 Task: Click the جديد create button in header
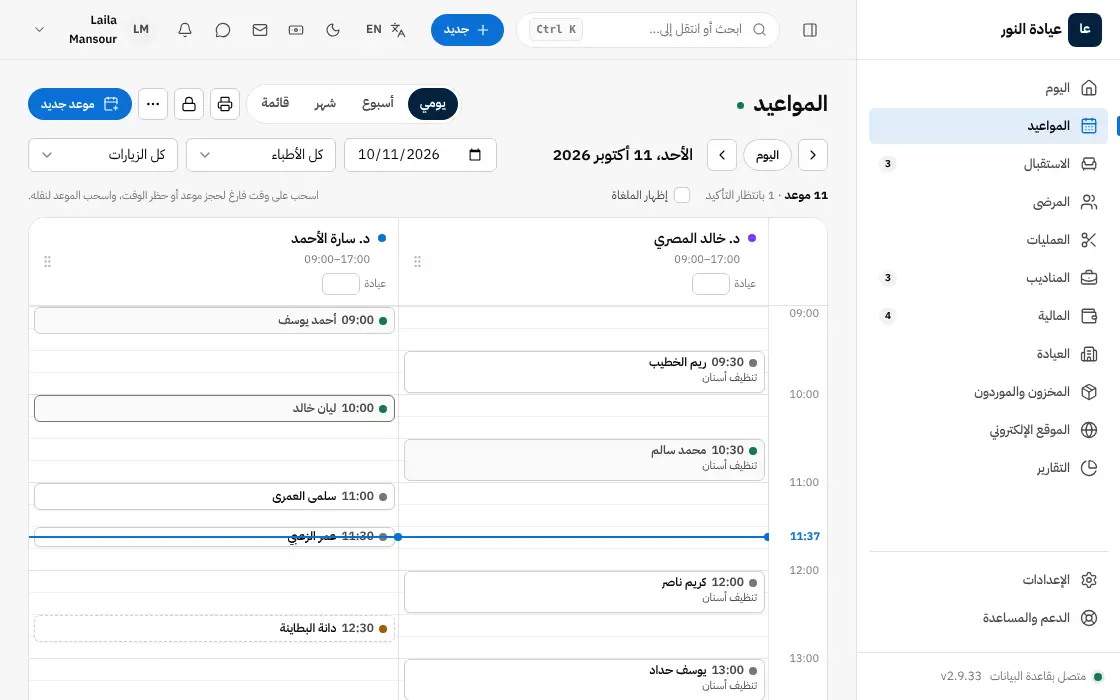pyautogui.click(x=467, y=30)
